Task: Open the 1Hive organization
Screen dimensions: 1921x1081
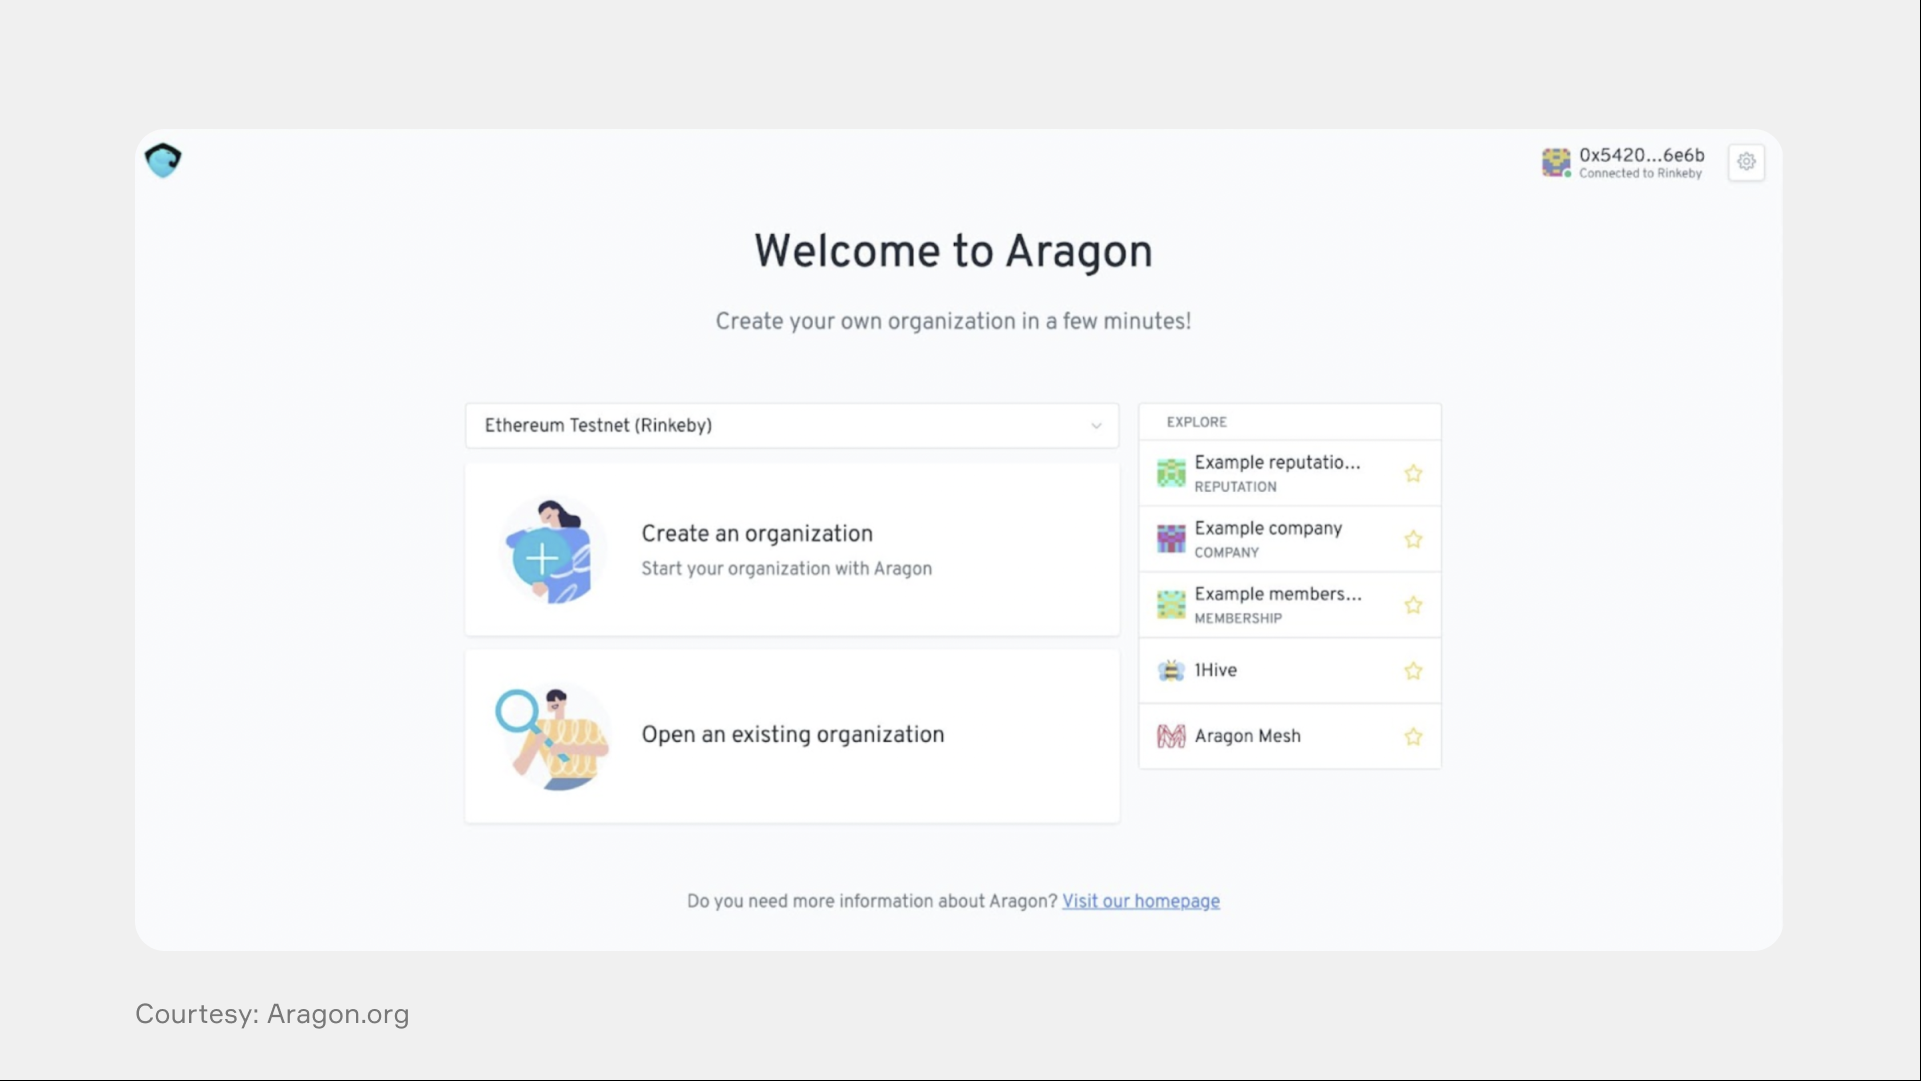Action: pos(1289,671)
